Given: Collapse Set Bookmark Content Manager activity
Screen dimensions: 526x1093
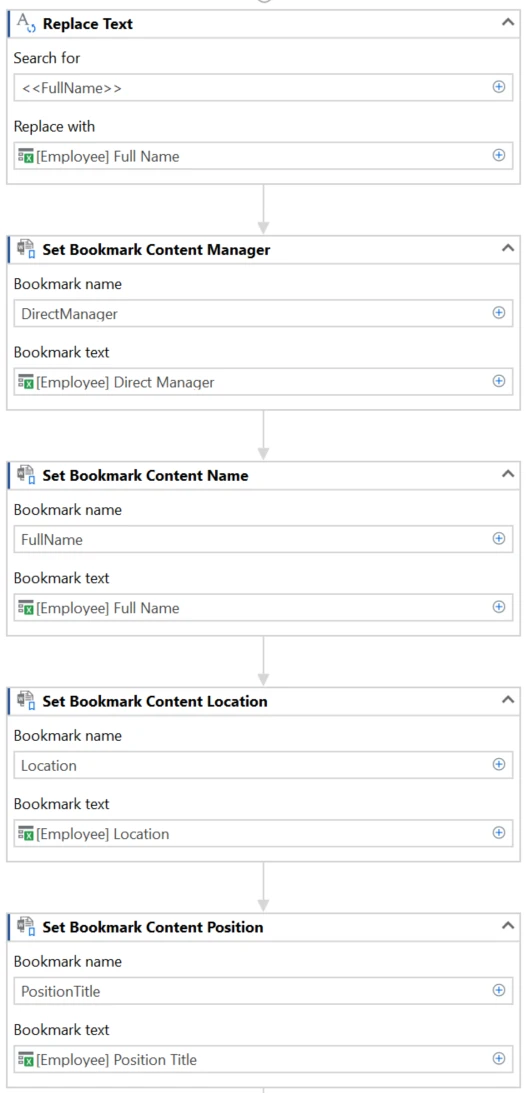Looking at the screenshot, I should click(508, 249).
